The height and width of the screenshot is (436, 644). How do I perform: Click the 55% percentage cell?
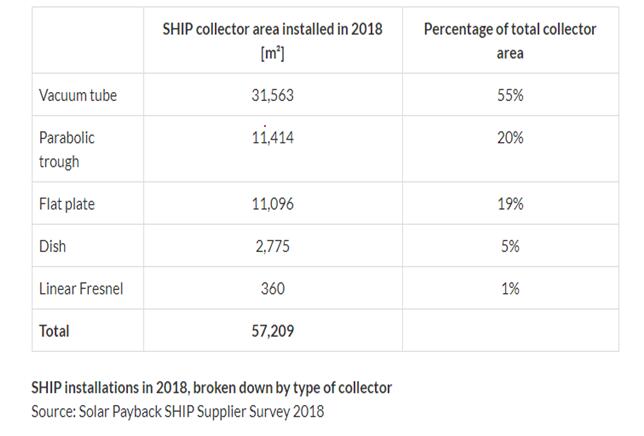[510, 95]
